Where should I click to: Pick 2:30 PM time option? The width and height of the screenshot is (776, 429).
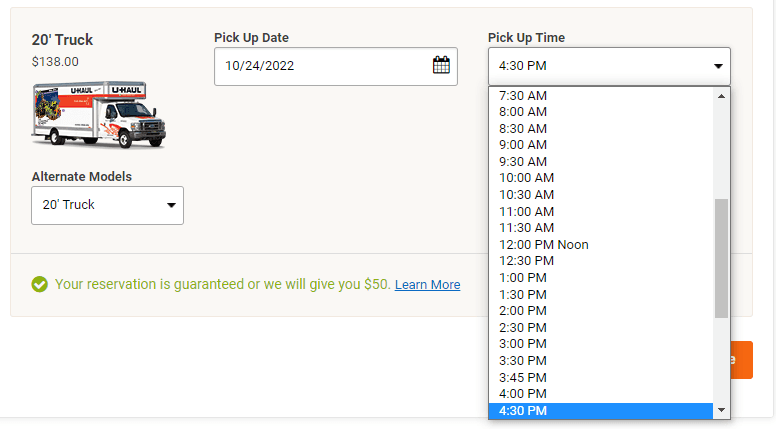coord(523,327)
